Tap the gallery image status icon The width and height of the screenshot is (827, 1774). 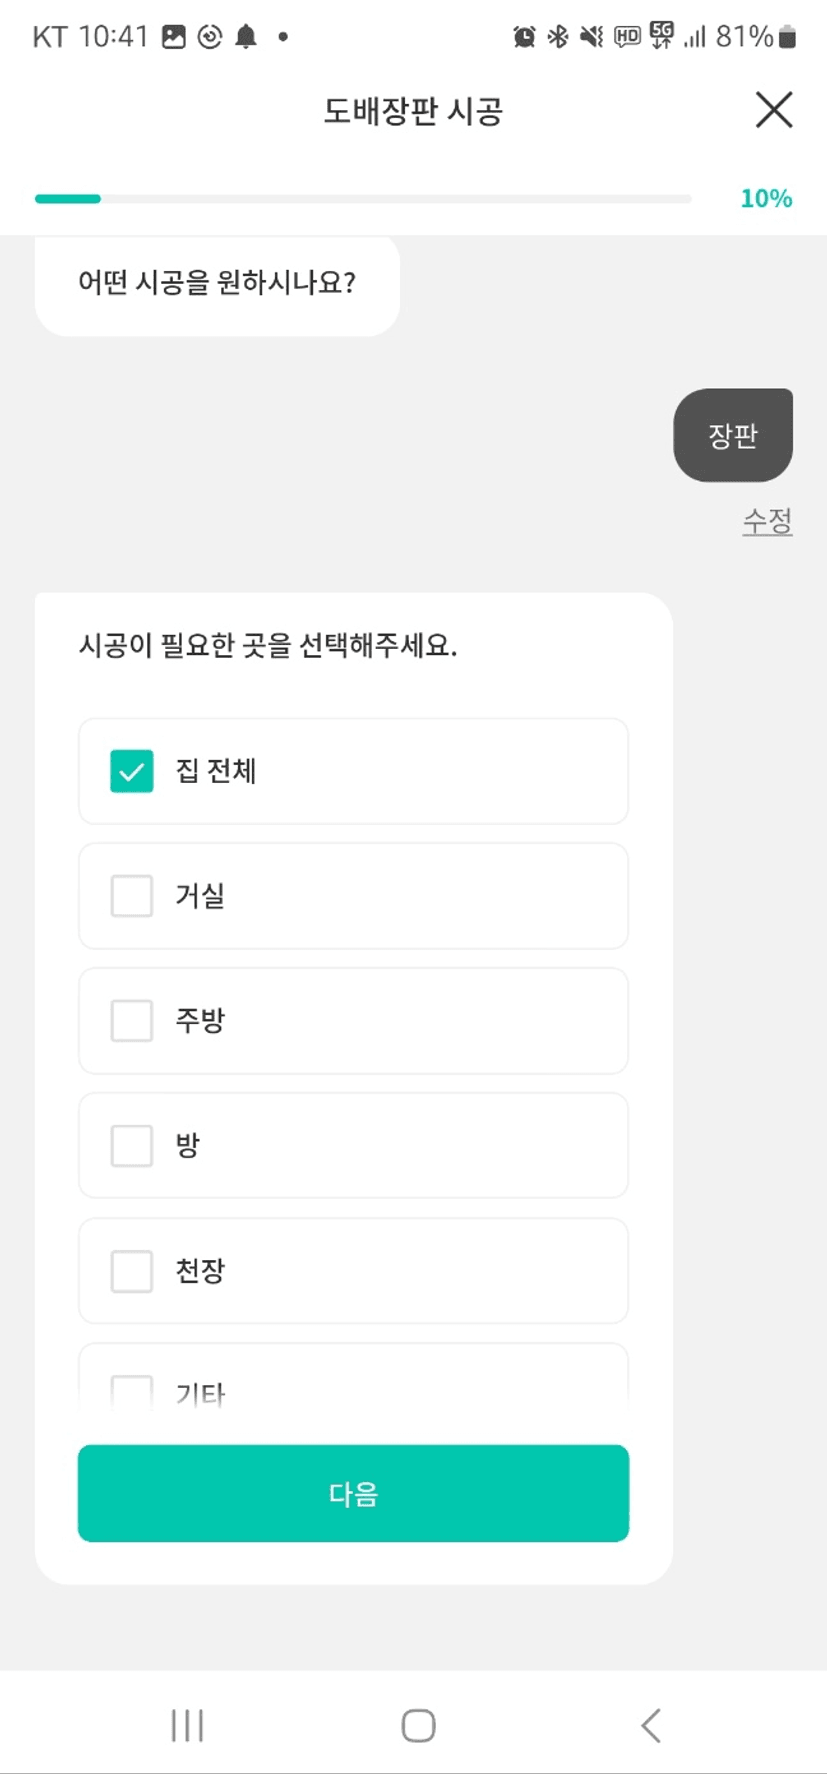[174, 37]
